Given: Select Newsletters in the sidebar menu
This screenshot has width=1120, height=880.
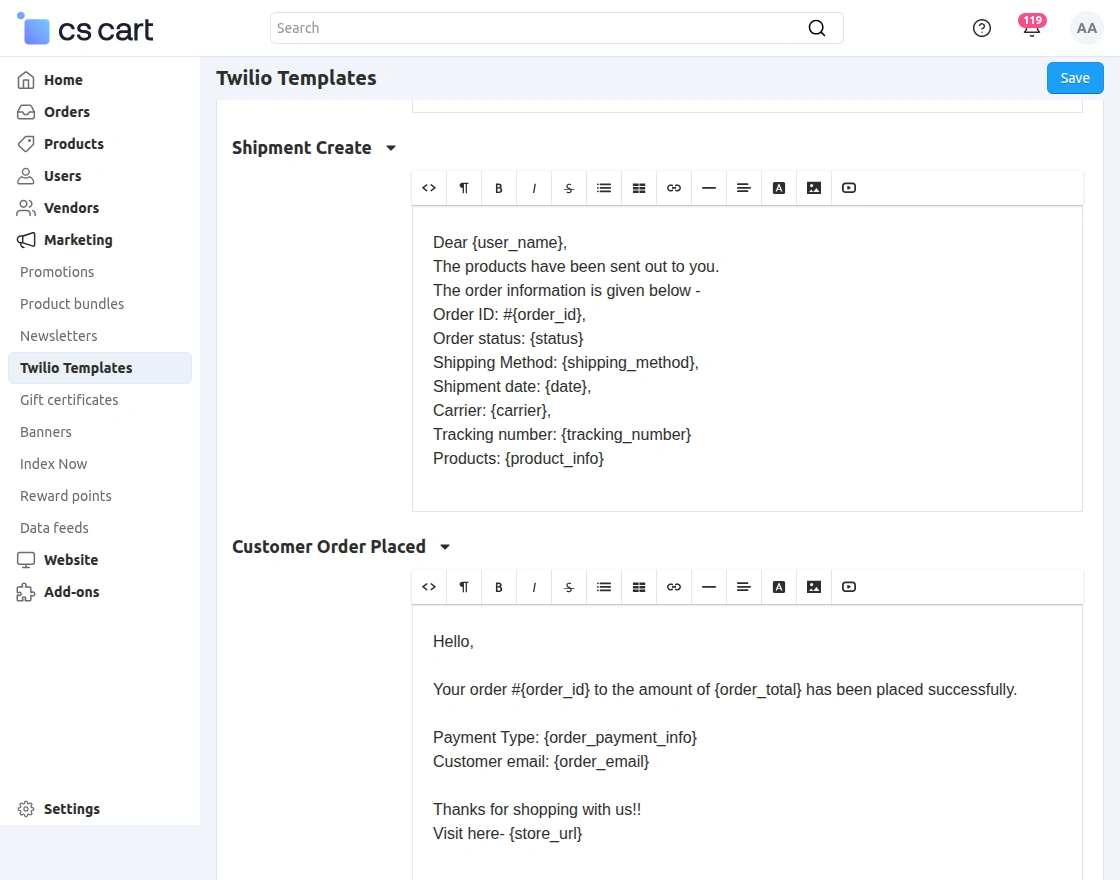Looking at the screenshot, I should click(x=58, y=336).
